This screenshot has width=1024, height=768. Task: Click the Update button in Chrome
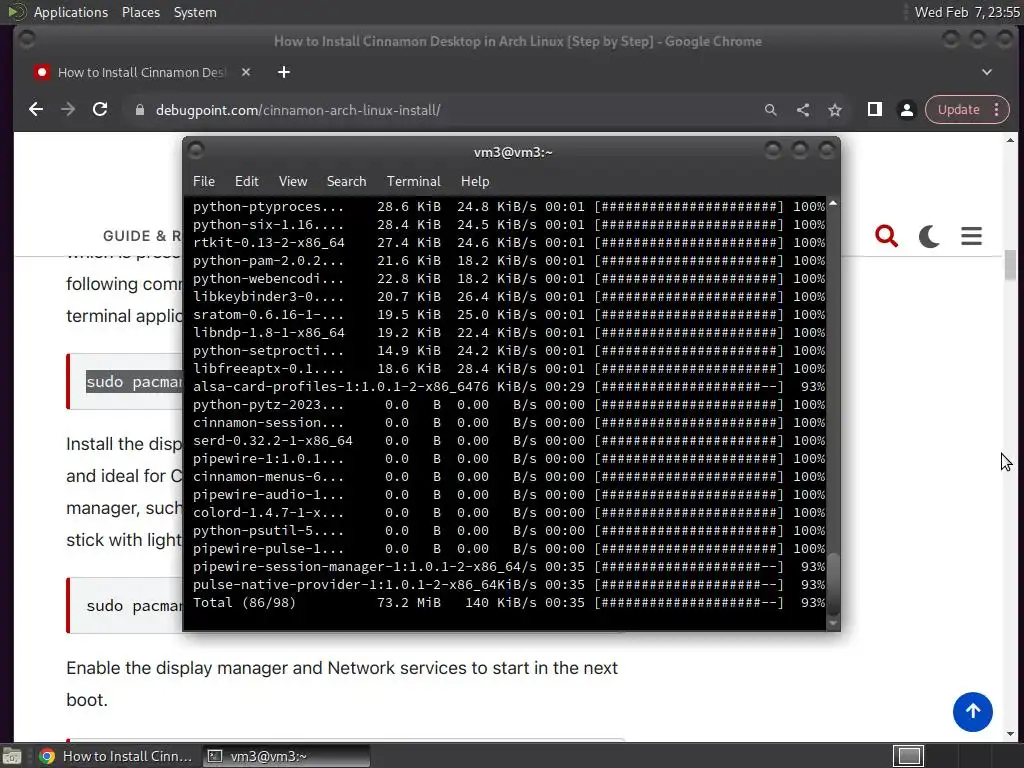pos(958,110)
